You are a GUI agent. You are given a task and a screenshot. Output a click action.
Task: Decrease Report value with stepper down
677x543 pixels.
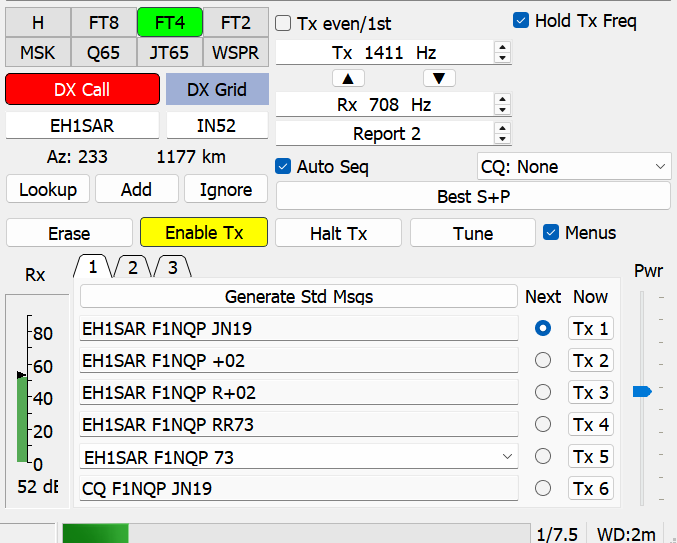[502, 139]
